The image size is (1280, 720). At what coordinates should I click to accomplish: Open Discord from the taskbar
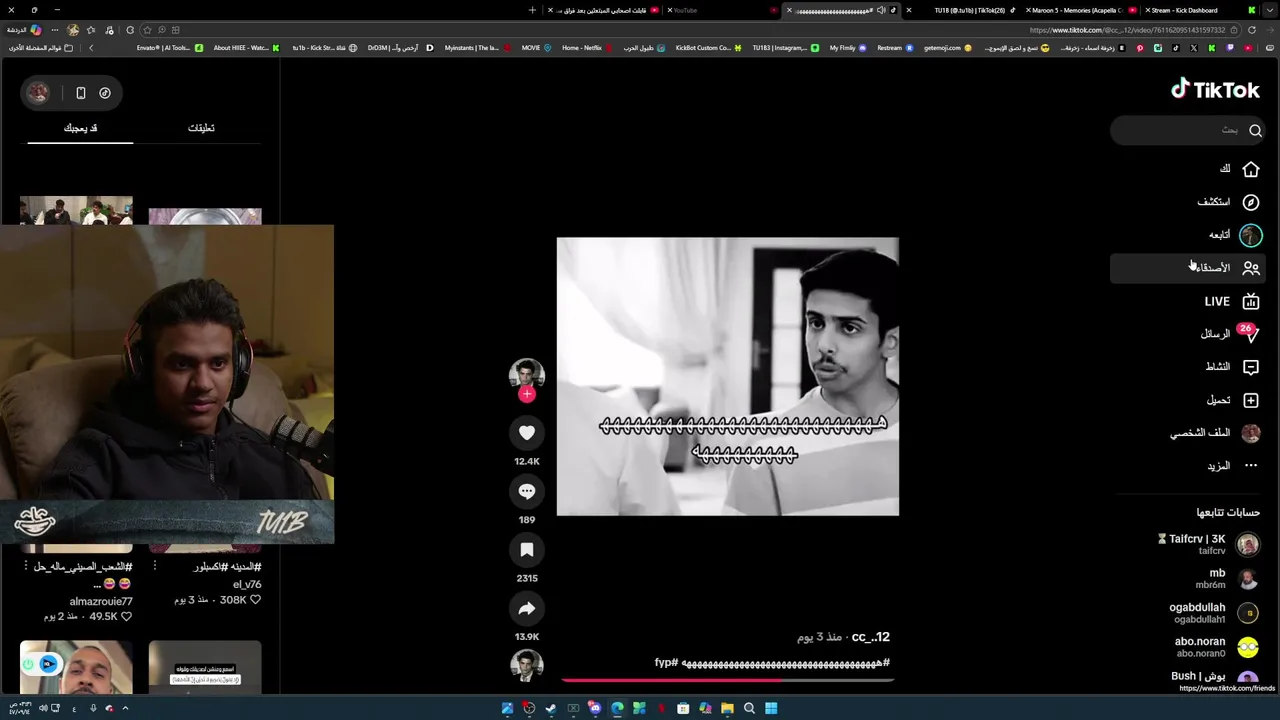point(595,708)
